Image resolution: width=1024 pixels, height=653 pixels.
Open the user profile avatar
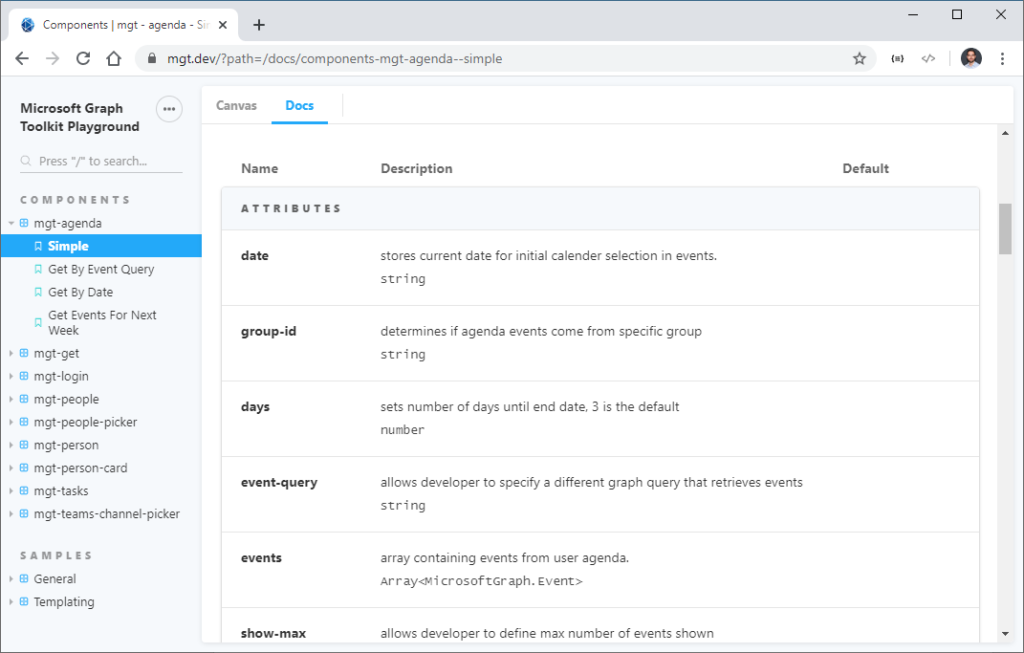(970, 58)
